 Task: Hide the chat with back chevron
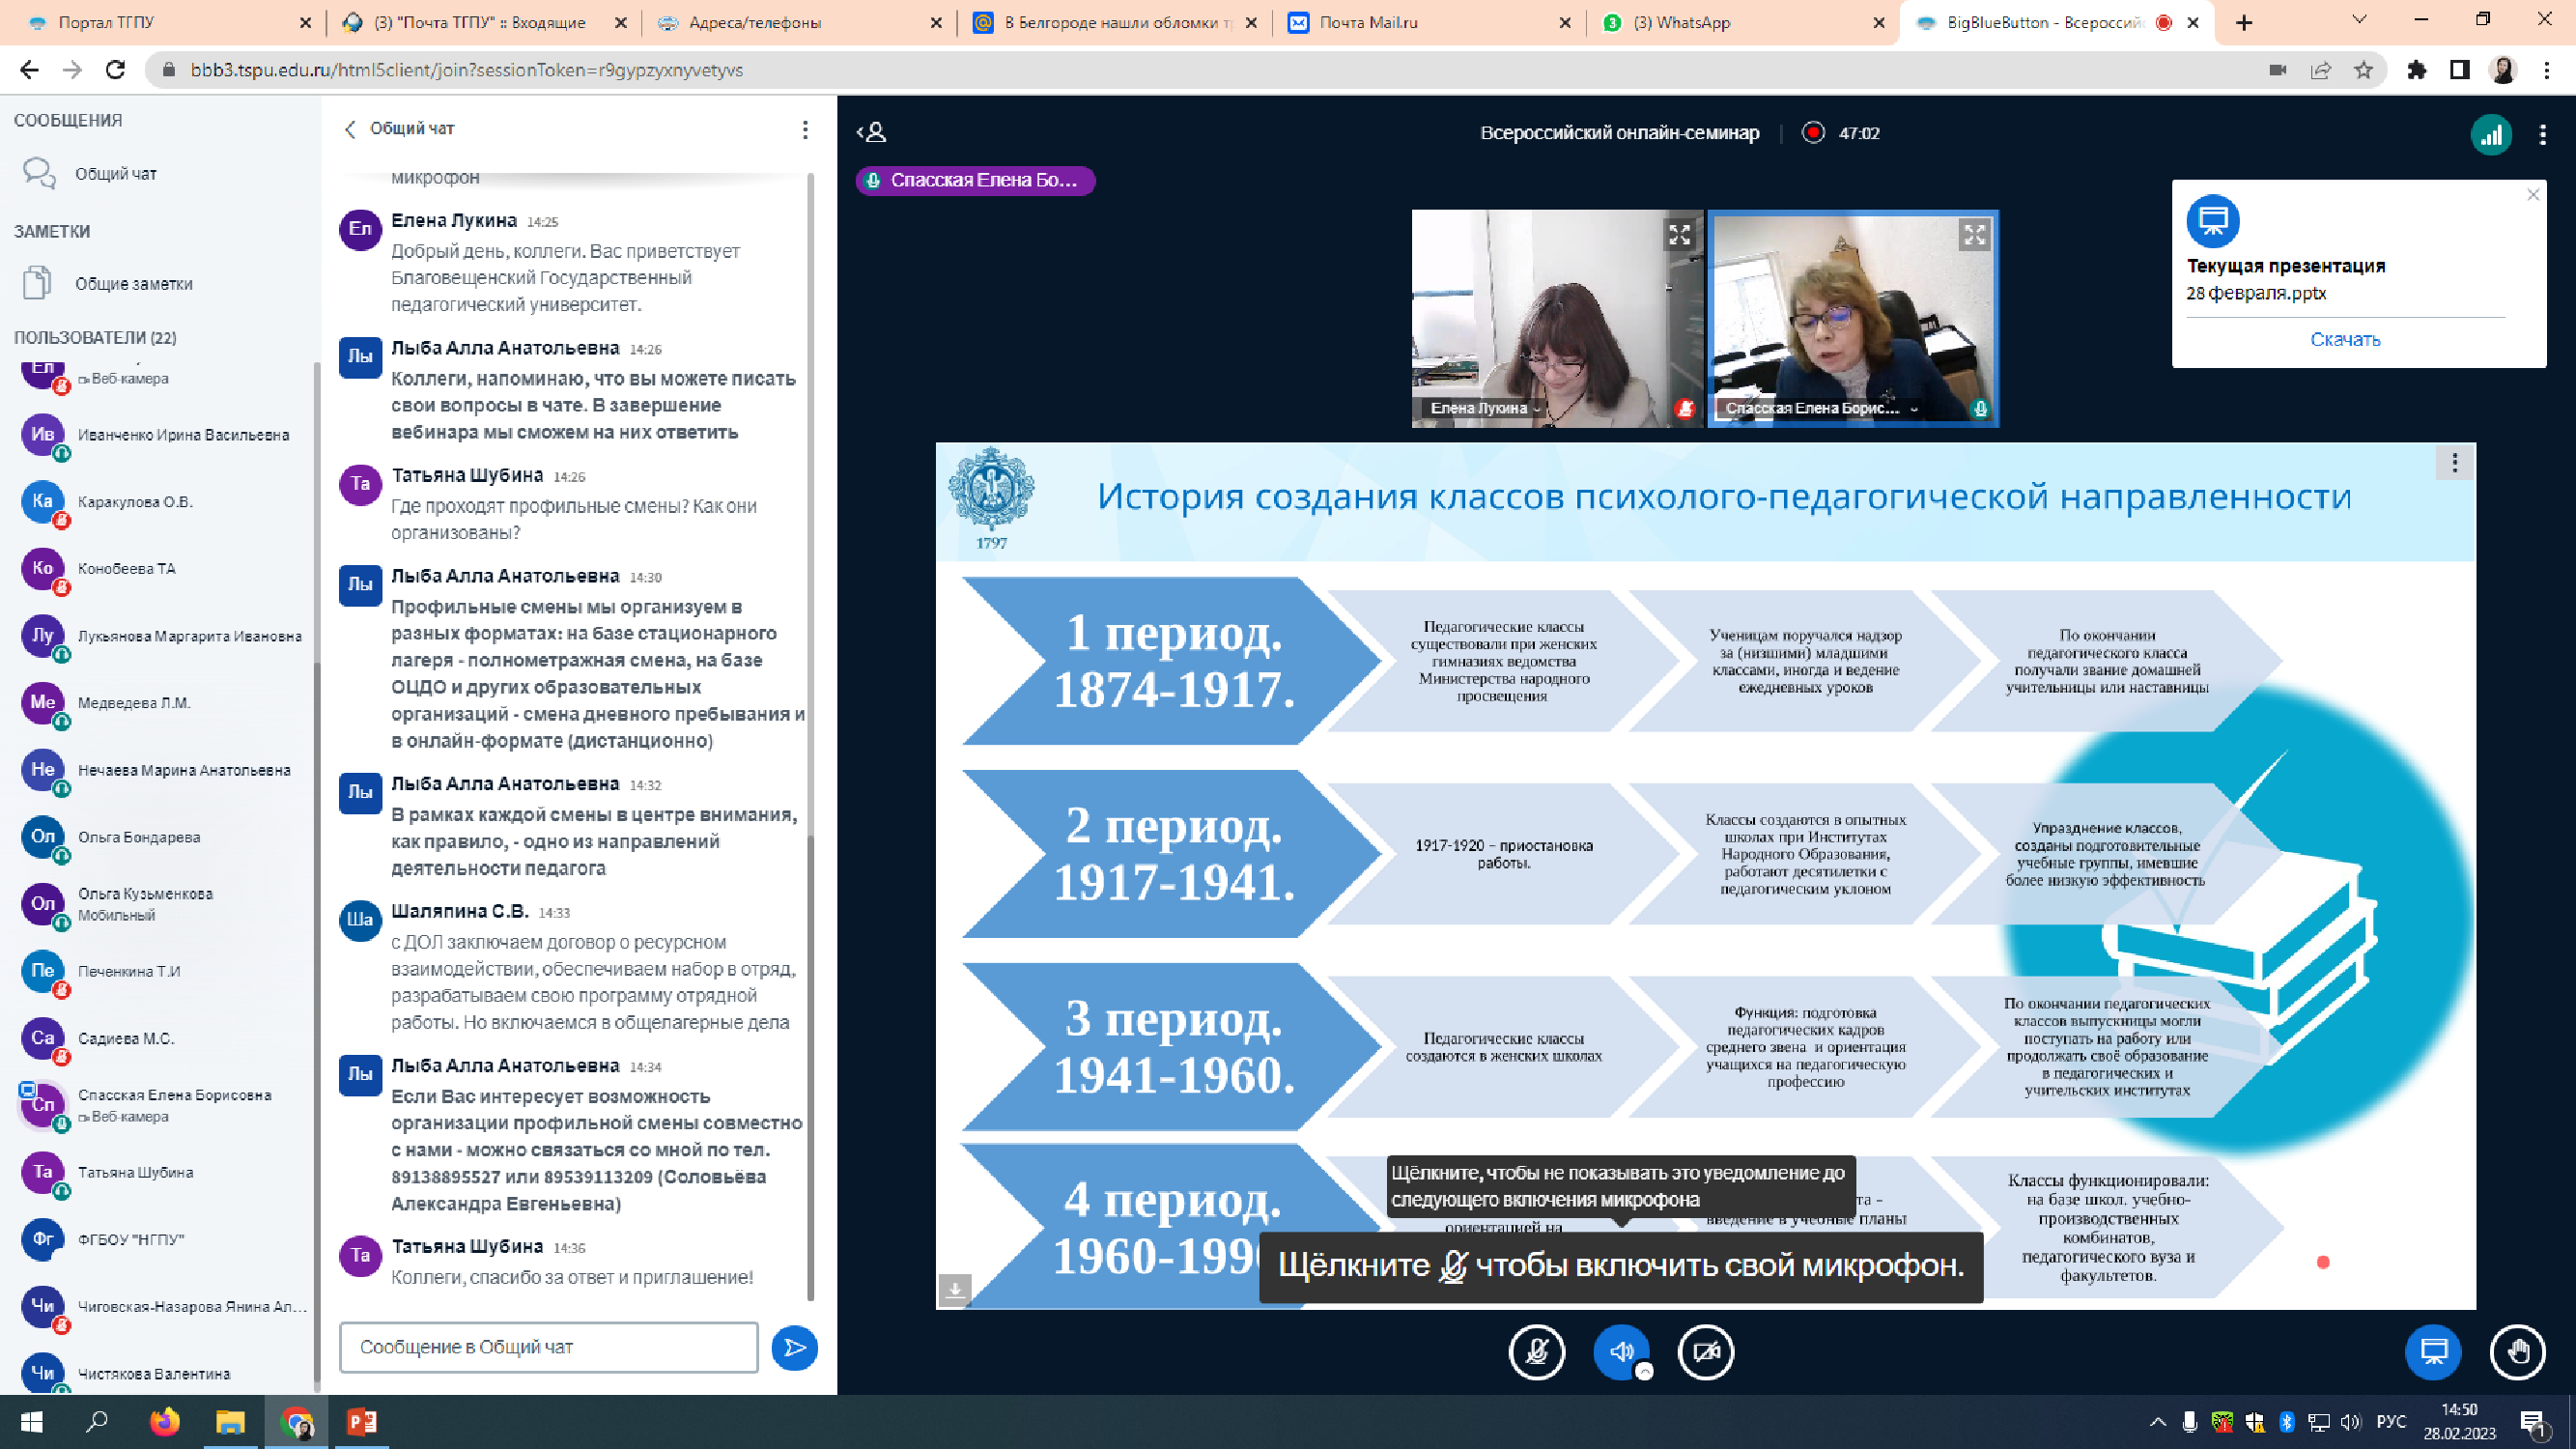tap(350, 129)
